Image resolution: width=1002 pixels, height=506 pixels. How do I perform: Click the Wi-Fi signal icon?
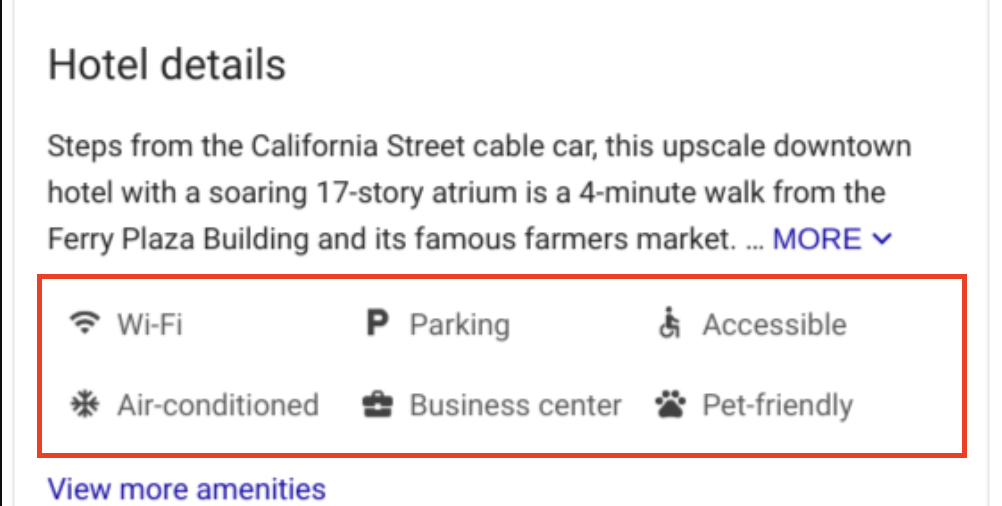coord(84,323)
